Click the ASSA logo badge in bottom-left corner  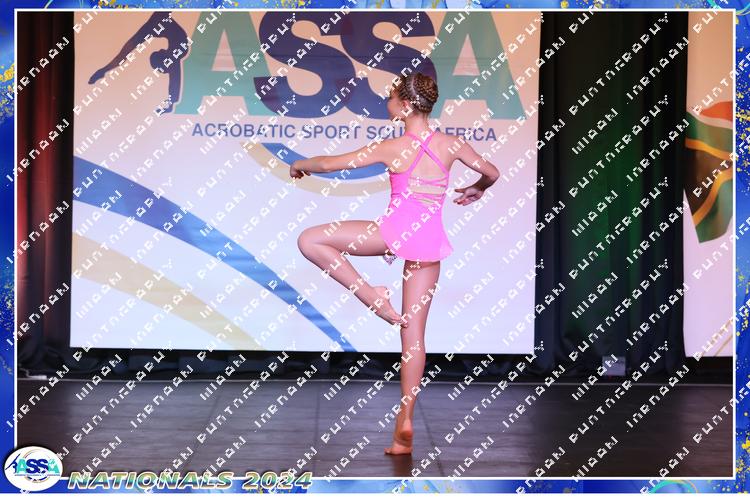pyautogui.click(x=32, y=468)
